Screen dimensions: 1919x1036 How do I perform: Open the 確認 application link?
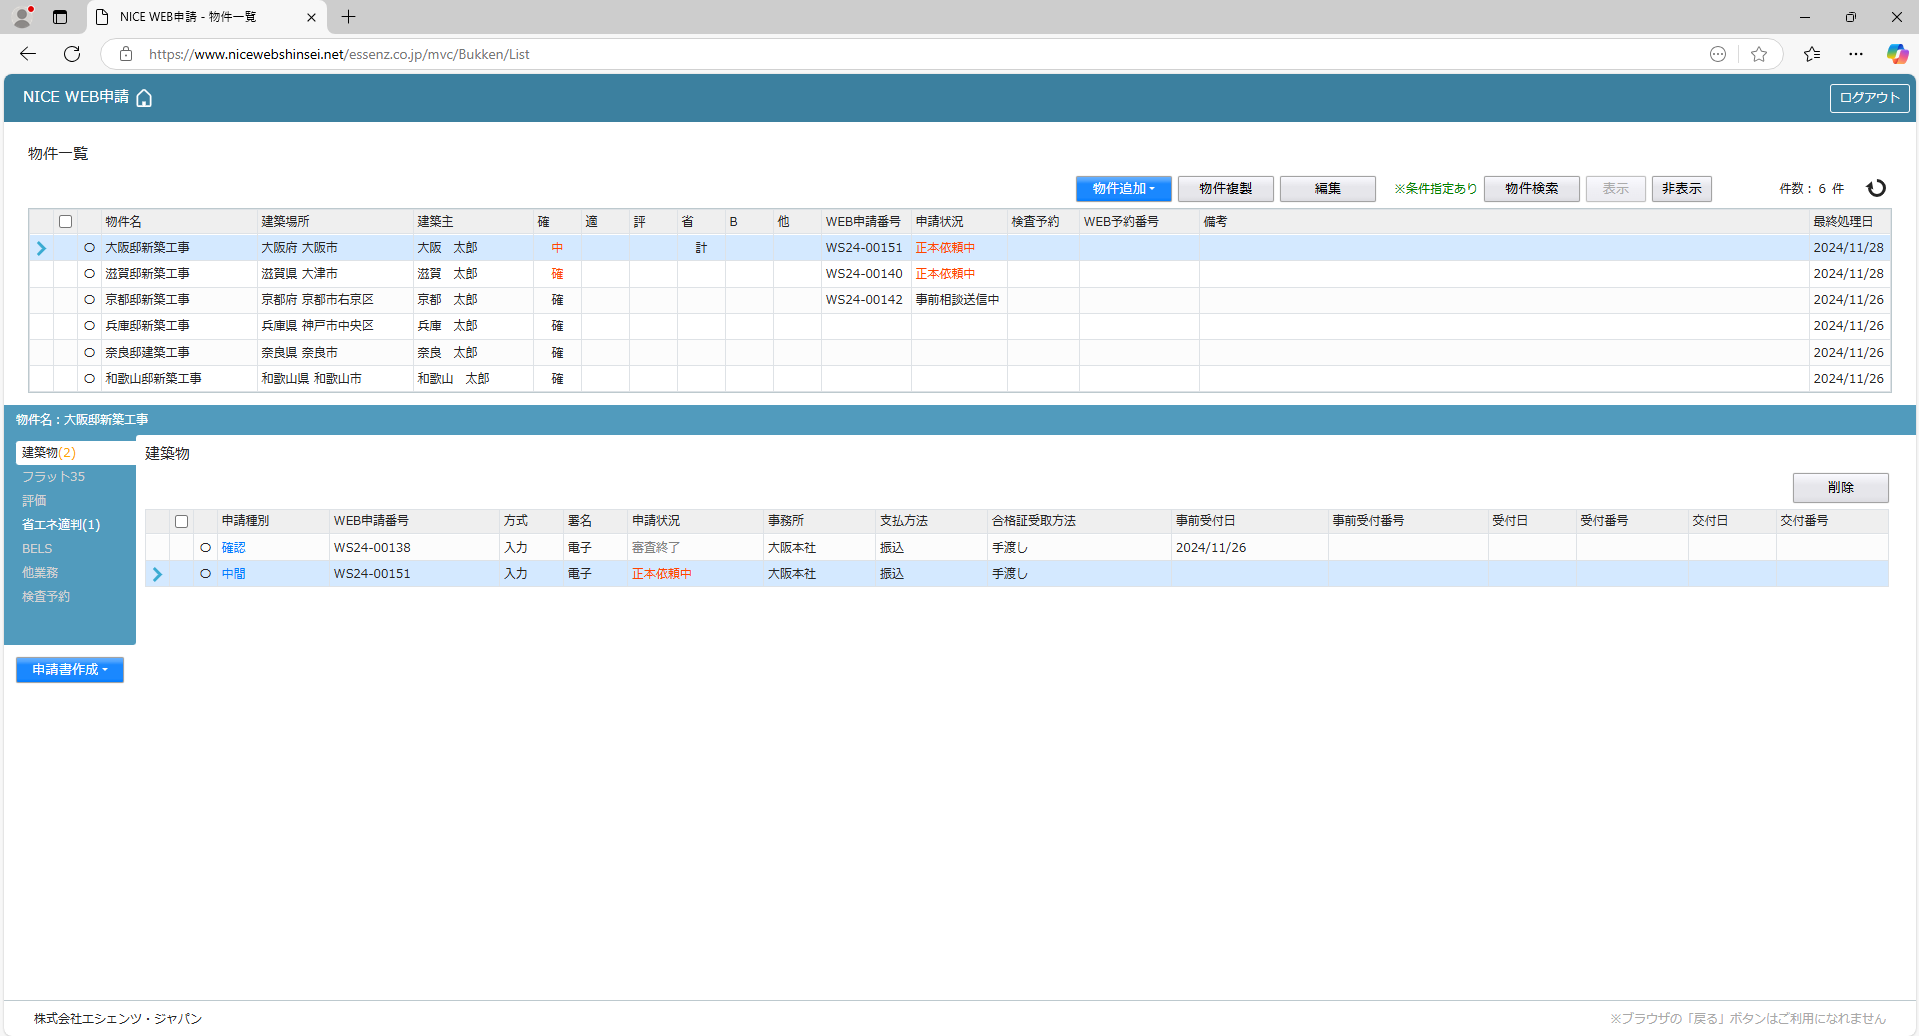coord(233,548)
